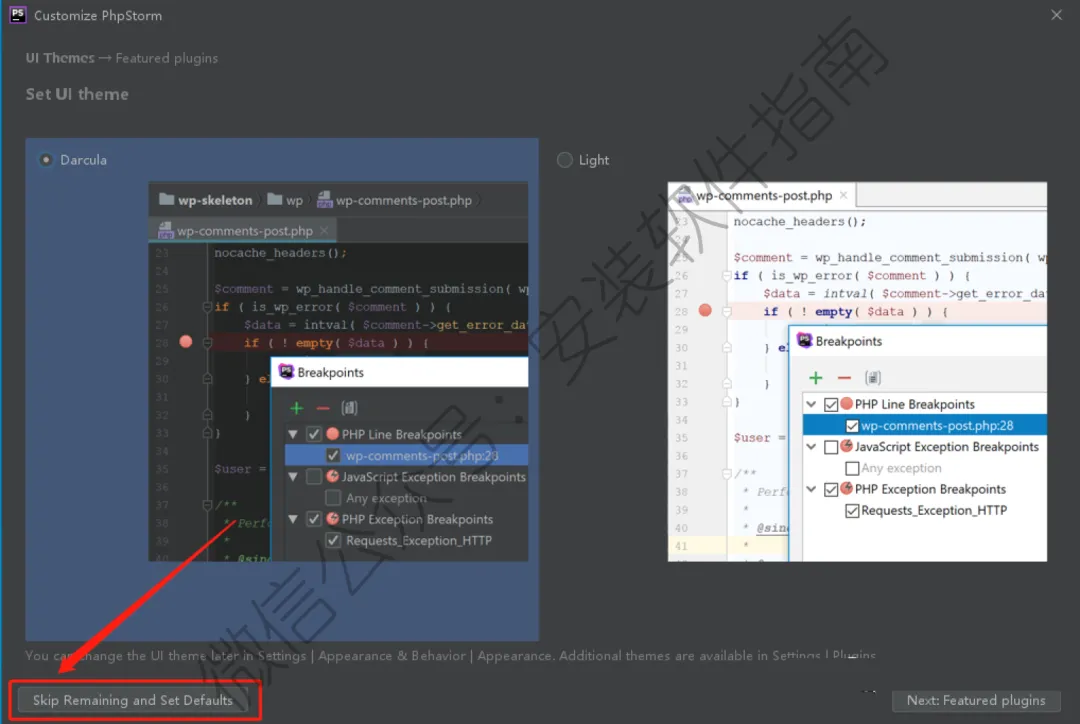Toggle JavaScript Exception Breakpoints checkbox in Light preview
Viewport: 1080px width, 724px height.
831,447
